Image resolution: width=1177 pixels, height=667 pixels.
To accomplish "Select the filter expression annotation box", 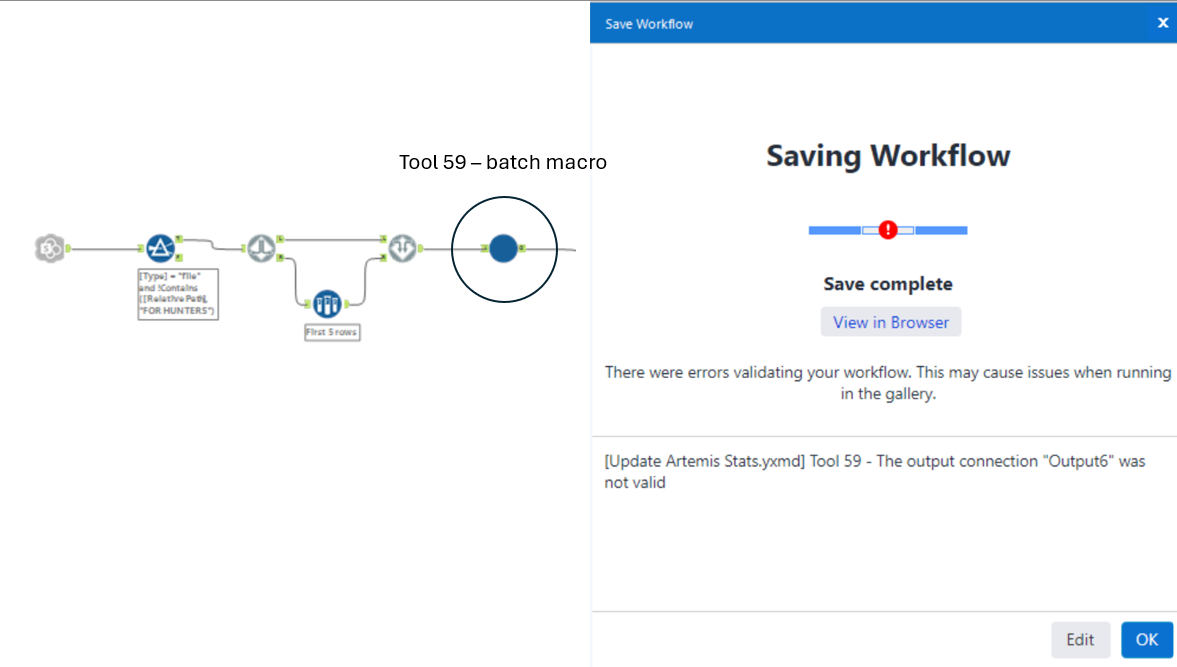I will (177, 293).
